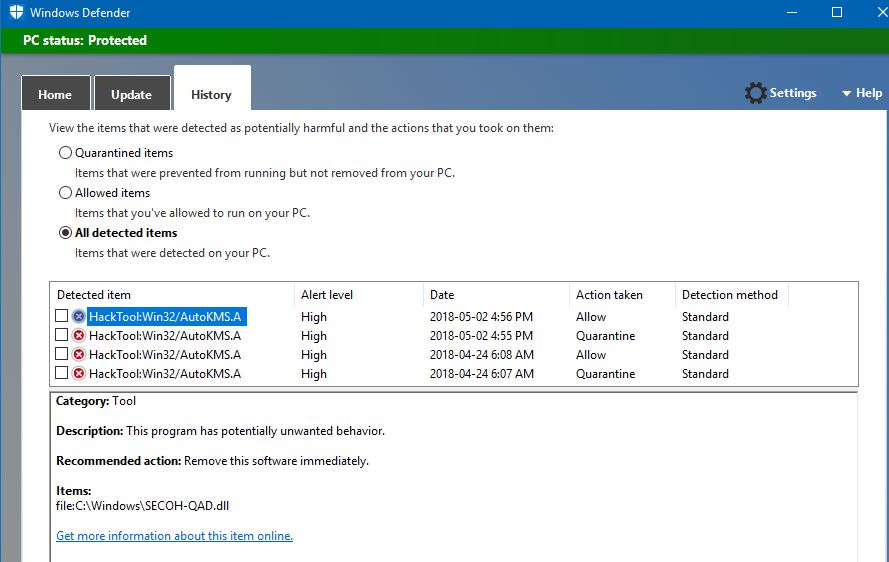Click the date 2018-05-02 4:55 PM
This screenshot has height=562, width=889.
481,336
